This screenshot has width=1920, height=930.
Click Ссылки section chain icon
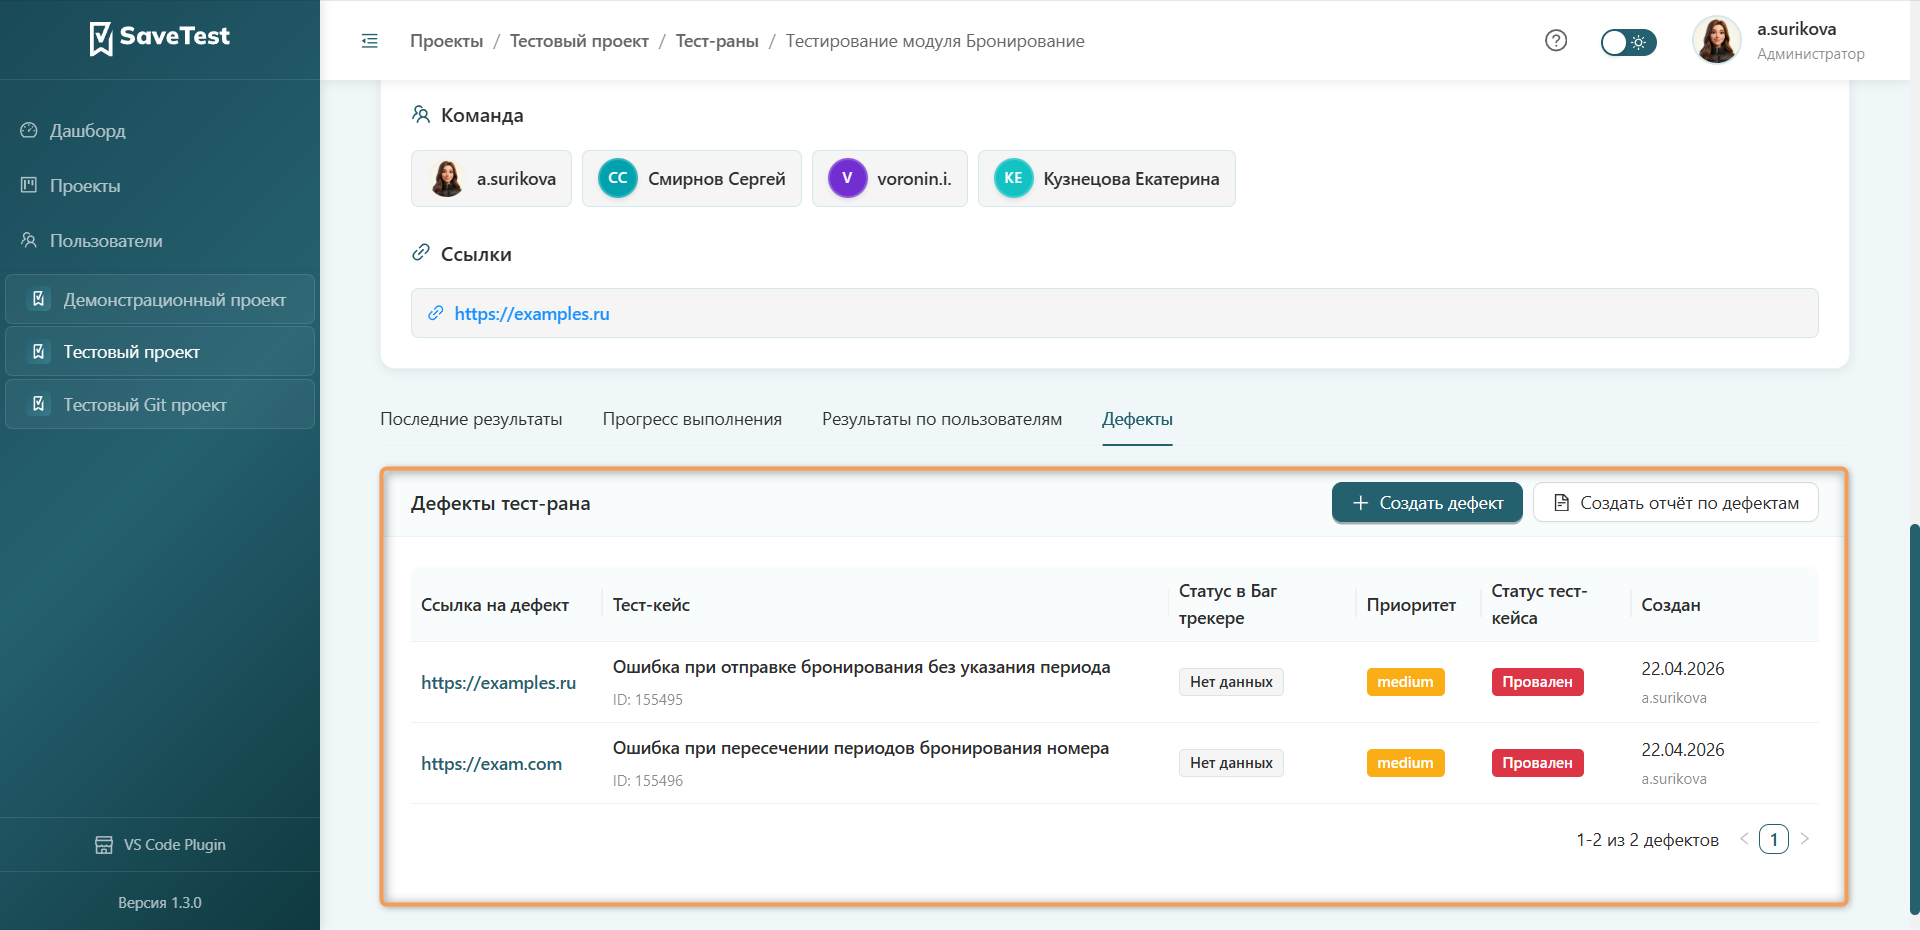pos(421,253)
